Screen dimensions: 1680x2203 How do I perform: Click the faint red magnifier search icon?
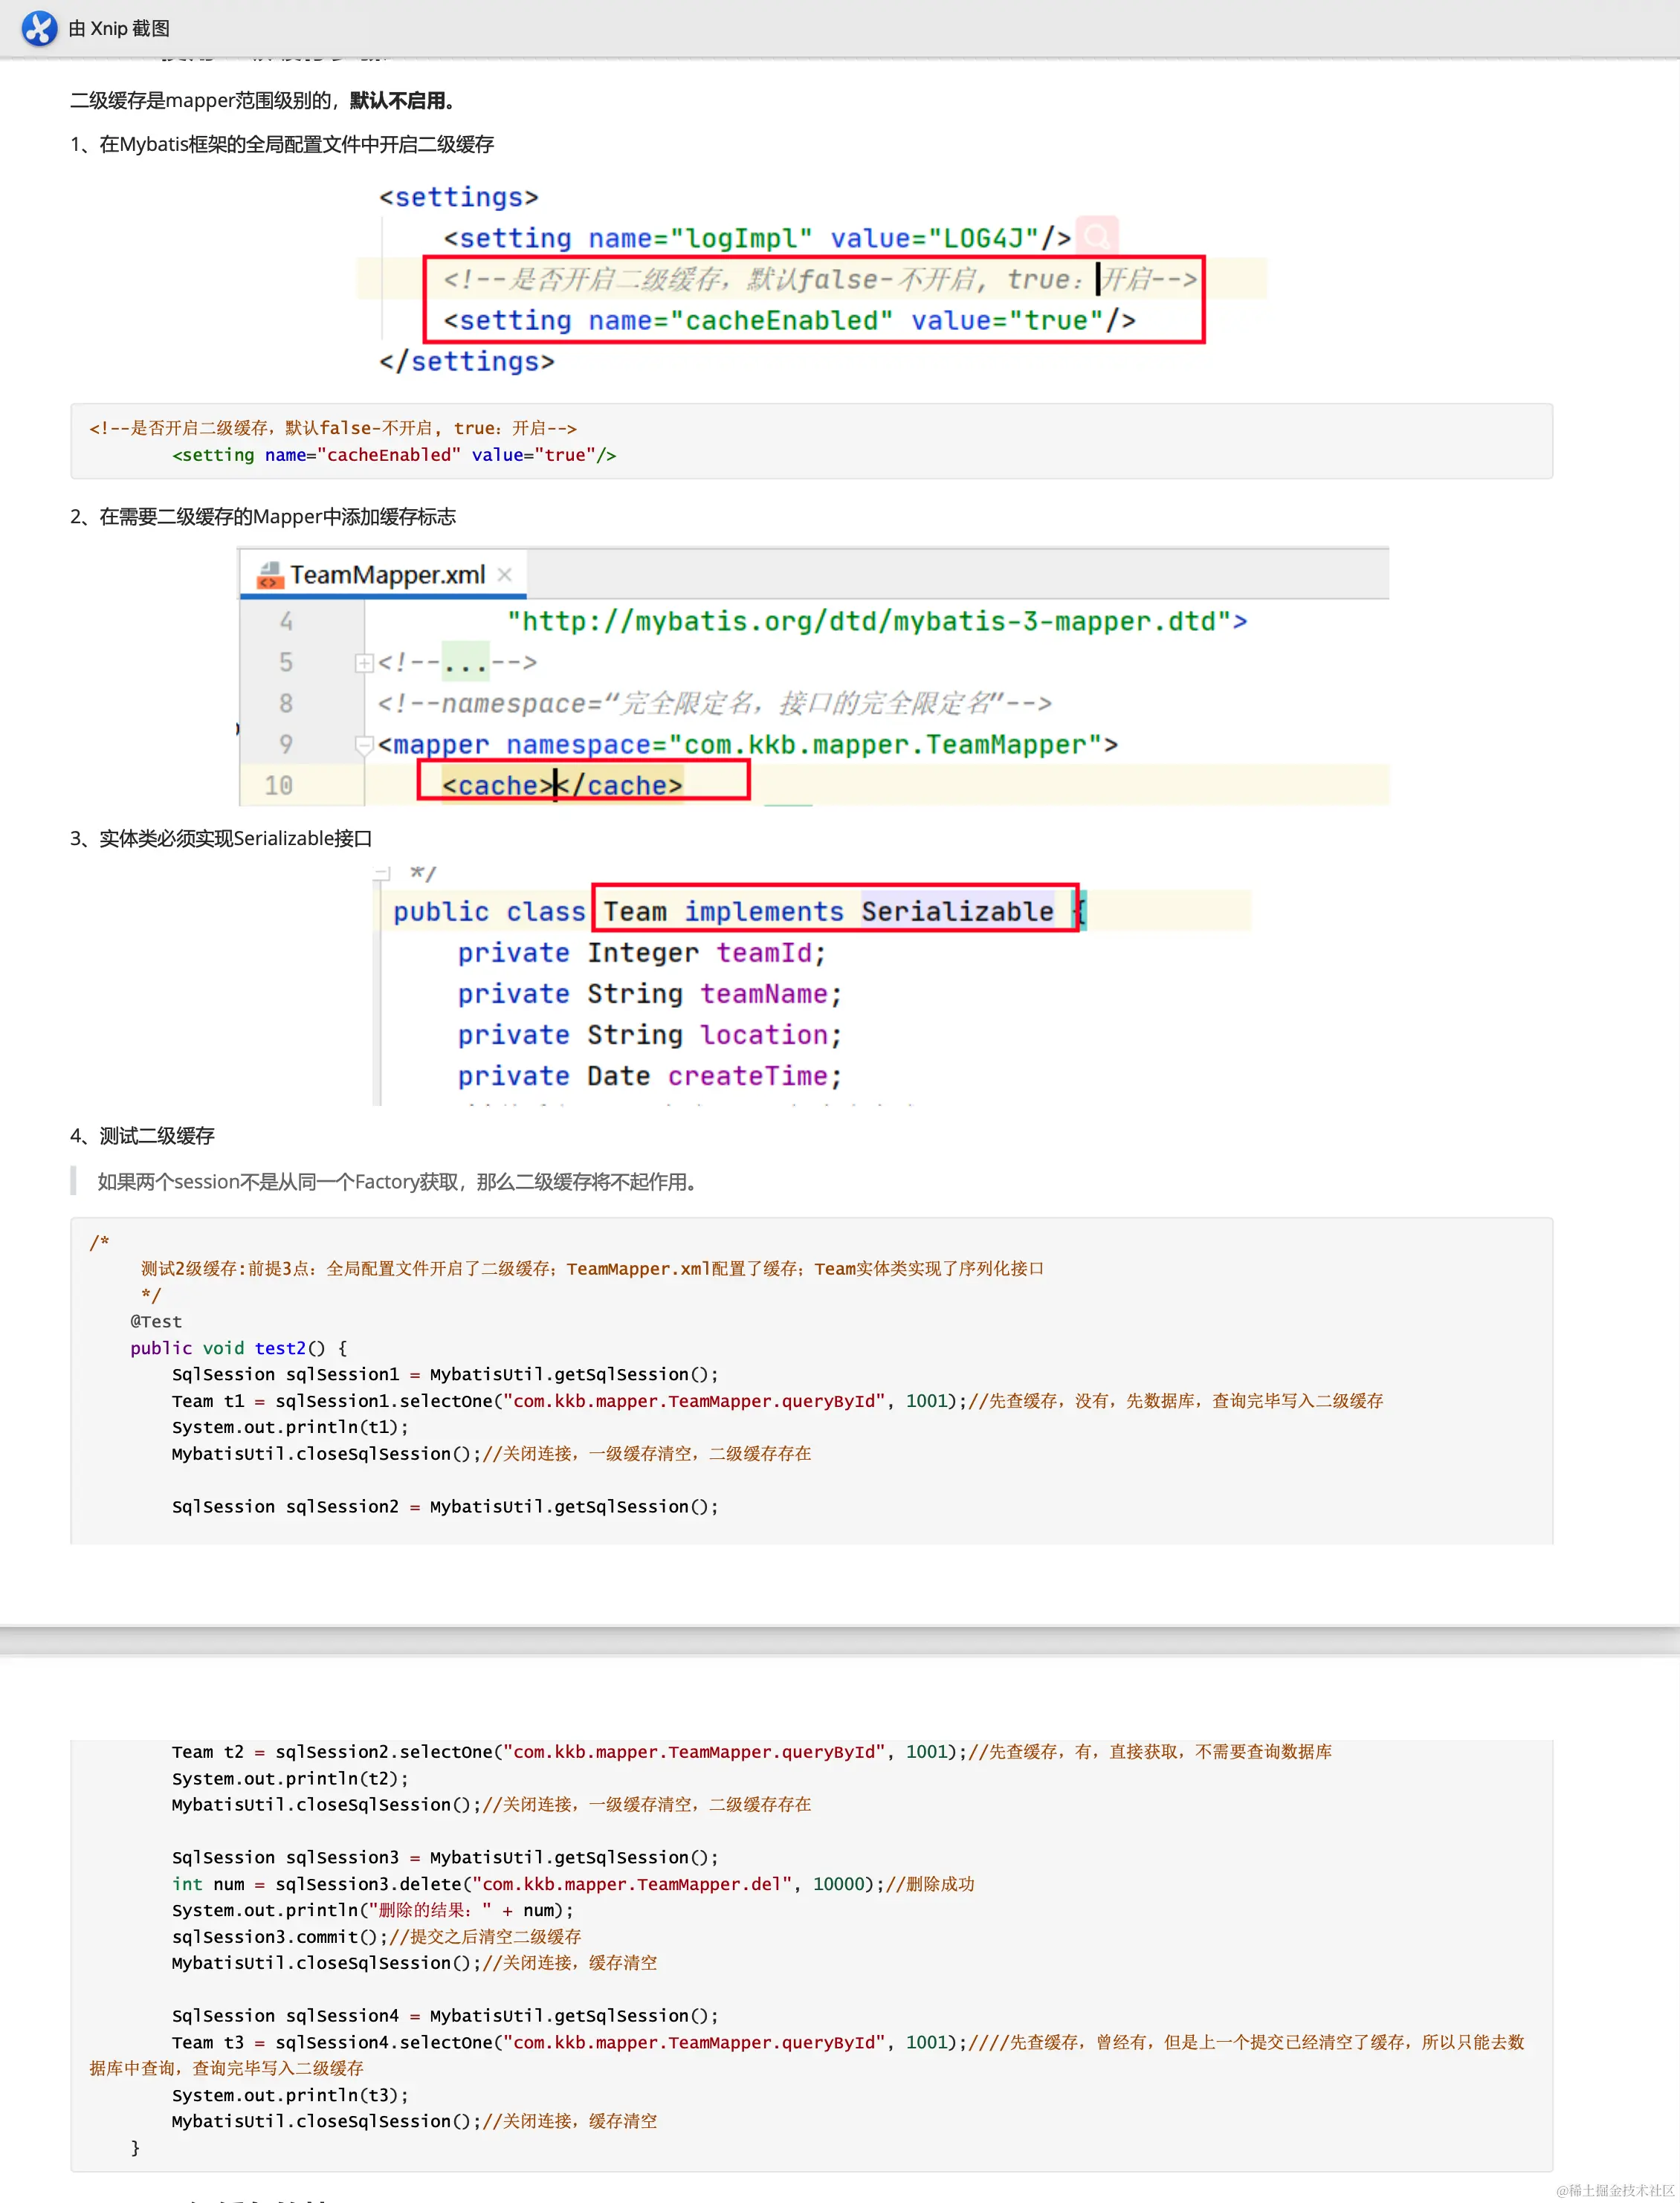coord(1097,236)
